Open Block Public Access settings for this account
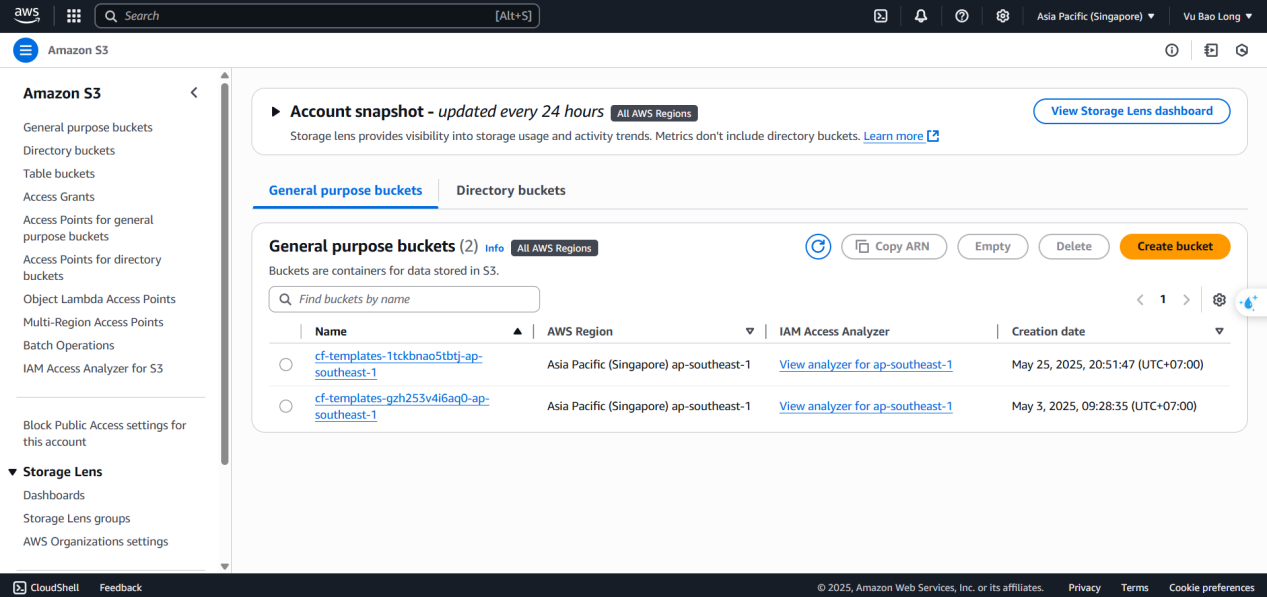This screenshot has width=1267, height=597. [105, 433]
